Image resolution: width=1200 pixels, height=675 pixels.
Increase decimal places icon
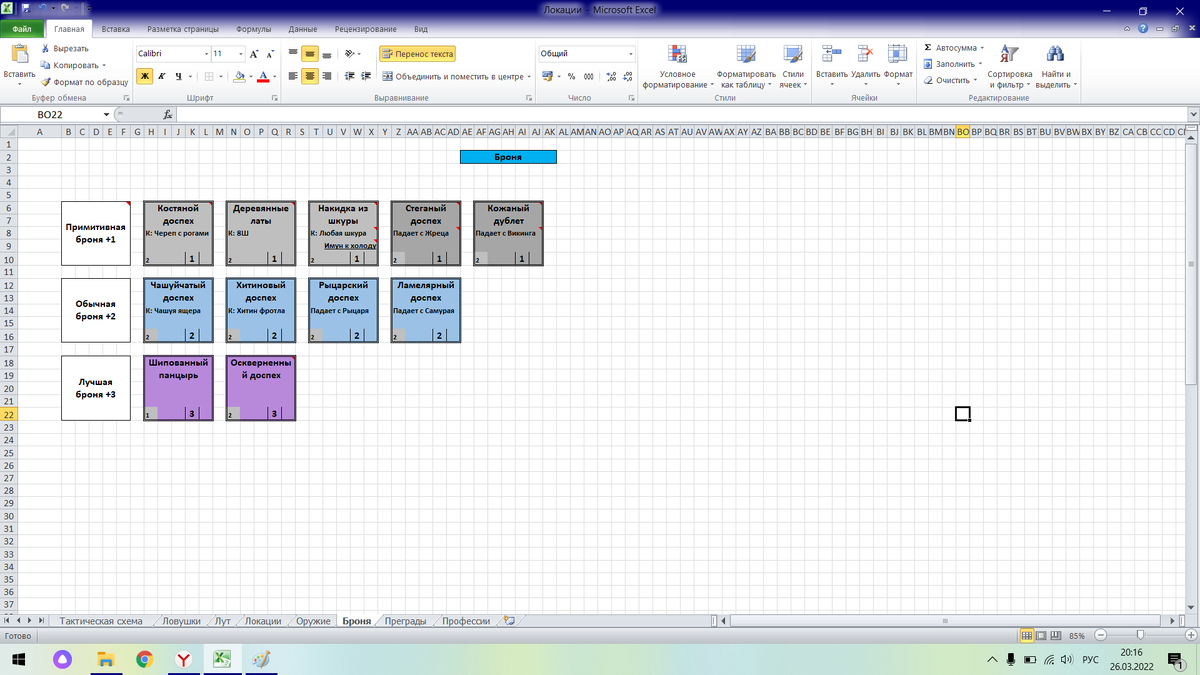point(612,76)
